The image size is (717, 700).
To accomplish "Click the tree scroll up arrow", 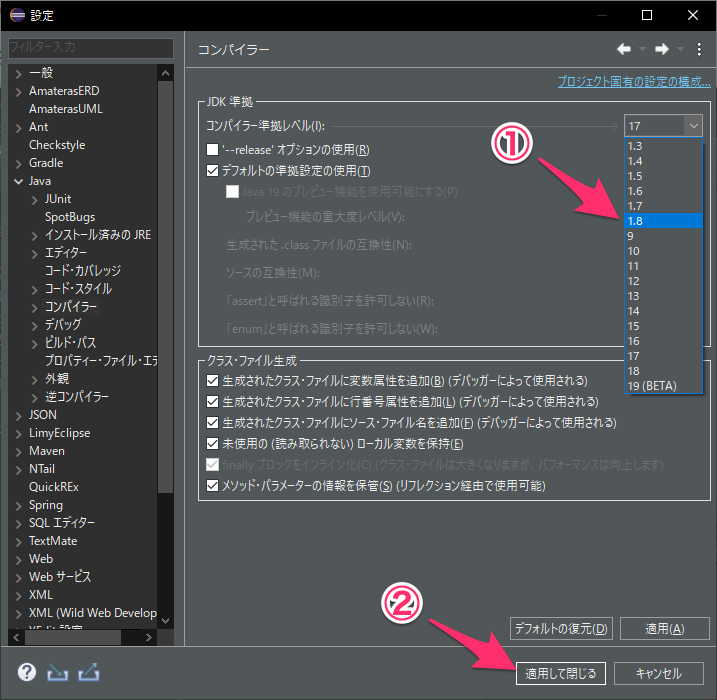I will pos(166,73).
